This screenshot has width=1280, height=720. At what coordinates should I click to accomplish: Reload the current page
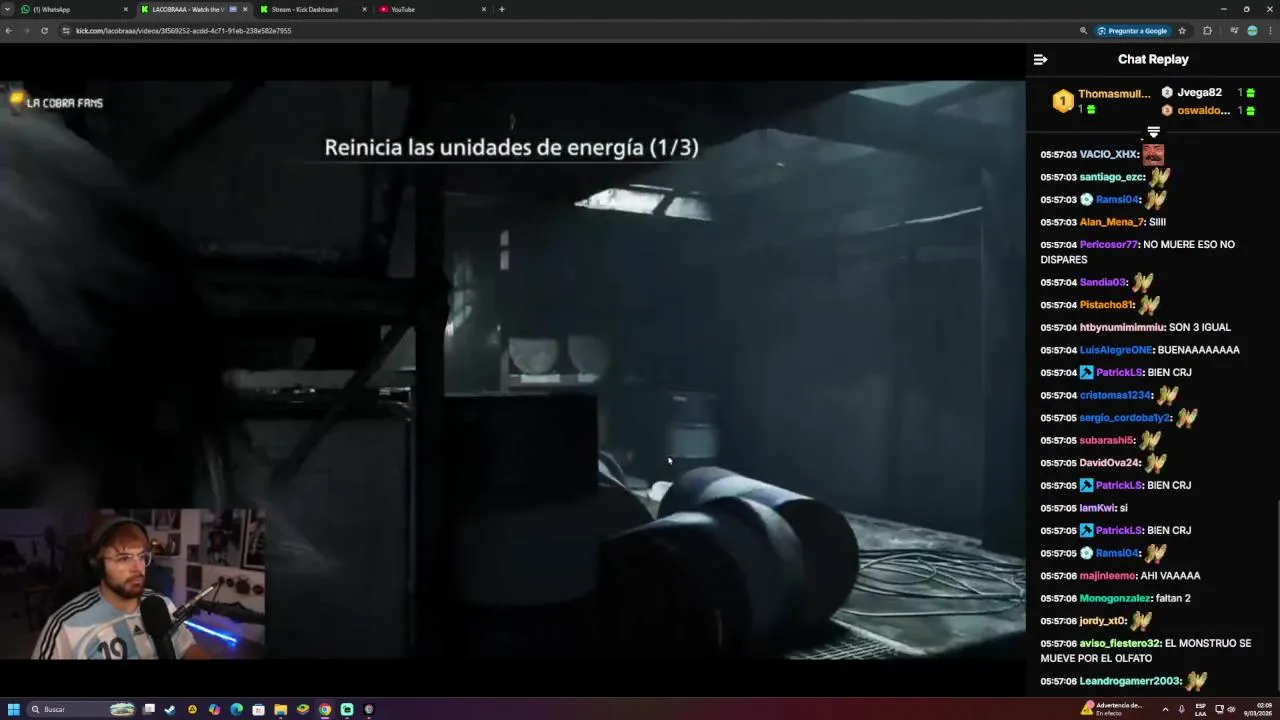coord(44,31)
